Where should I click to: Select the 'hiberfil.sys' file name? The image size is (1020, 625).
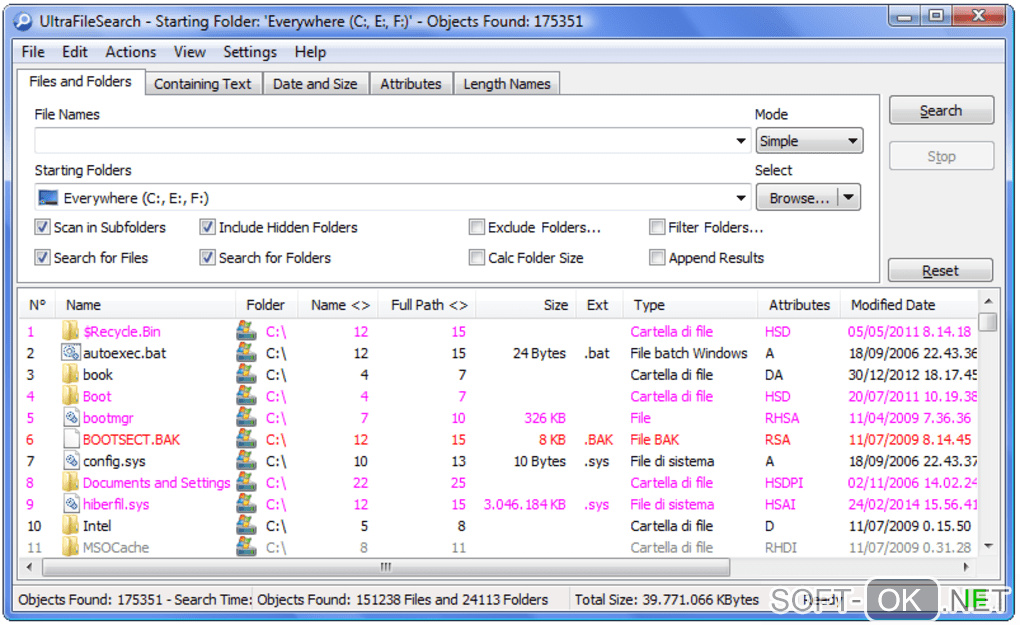pos(116,504)
